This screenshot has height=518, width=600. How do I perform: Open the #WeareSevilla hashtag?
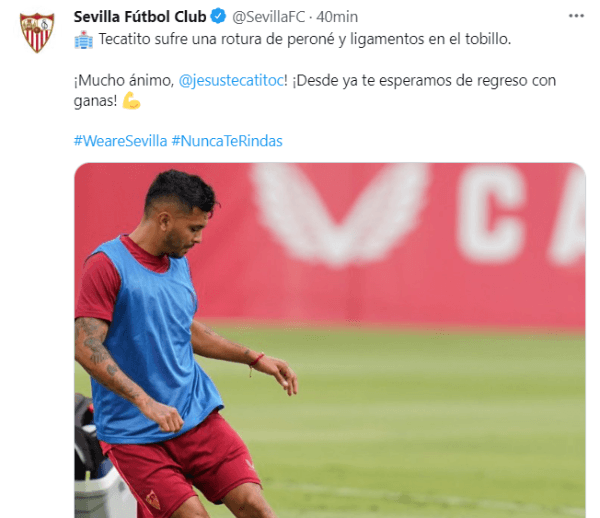tap(121, 141)
